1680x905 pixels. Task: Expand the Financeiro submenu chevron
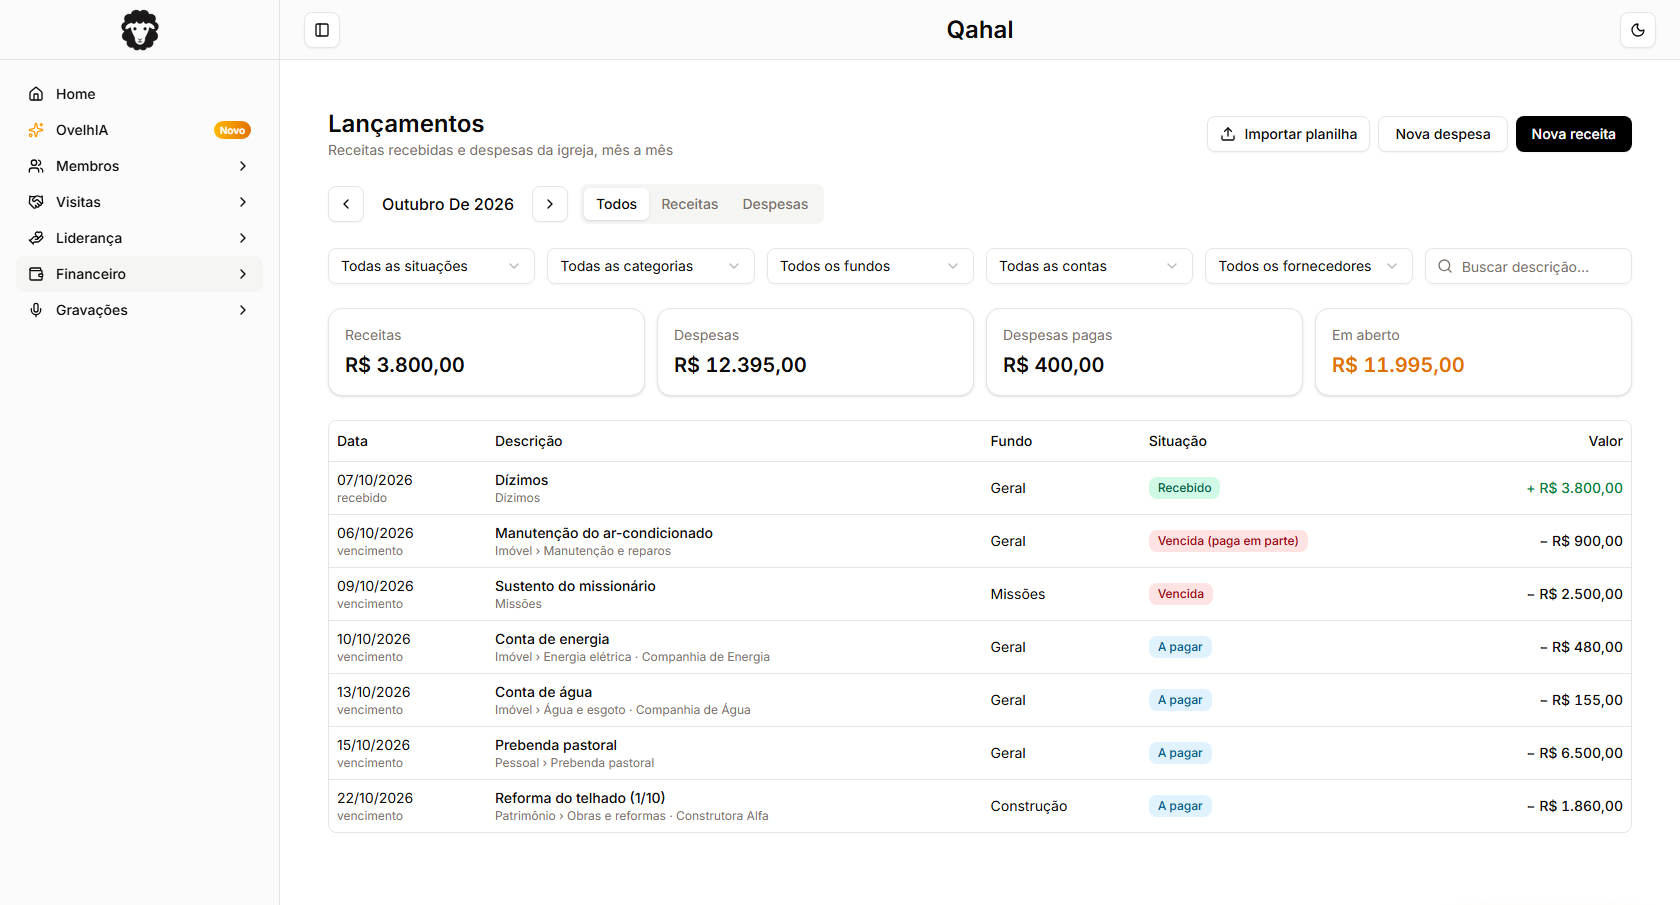click(243, 274)
